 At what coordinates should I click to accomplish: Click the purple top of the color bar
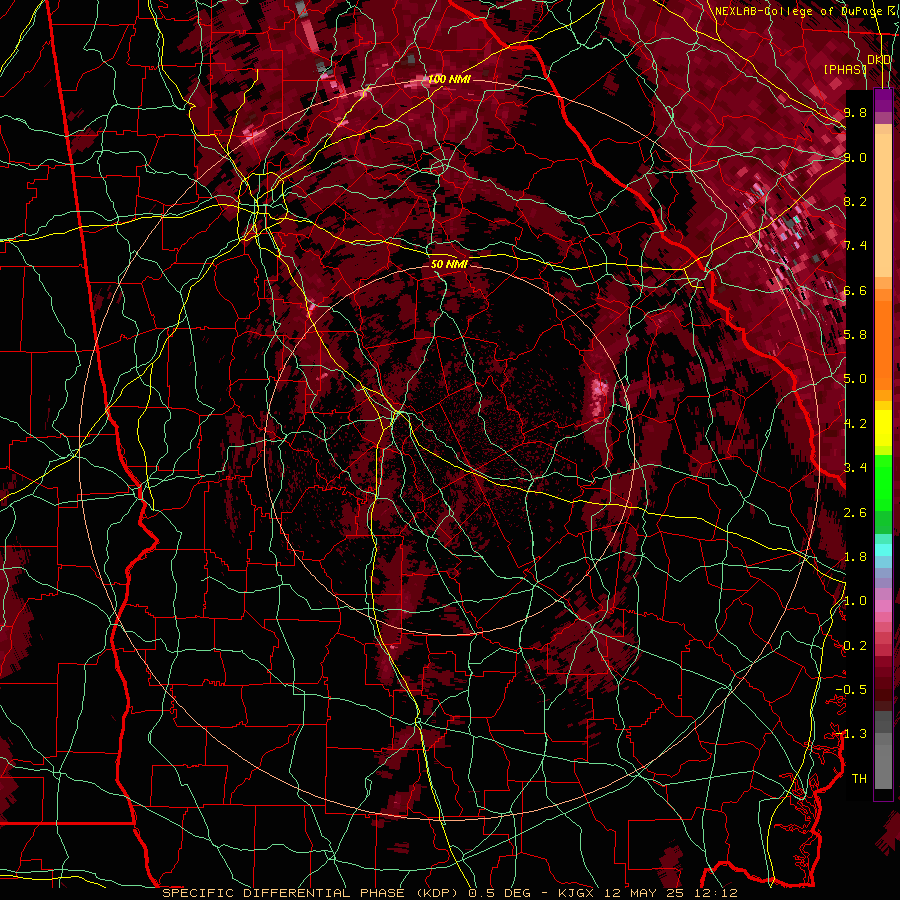883,100
